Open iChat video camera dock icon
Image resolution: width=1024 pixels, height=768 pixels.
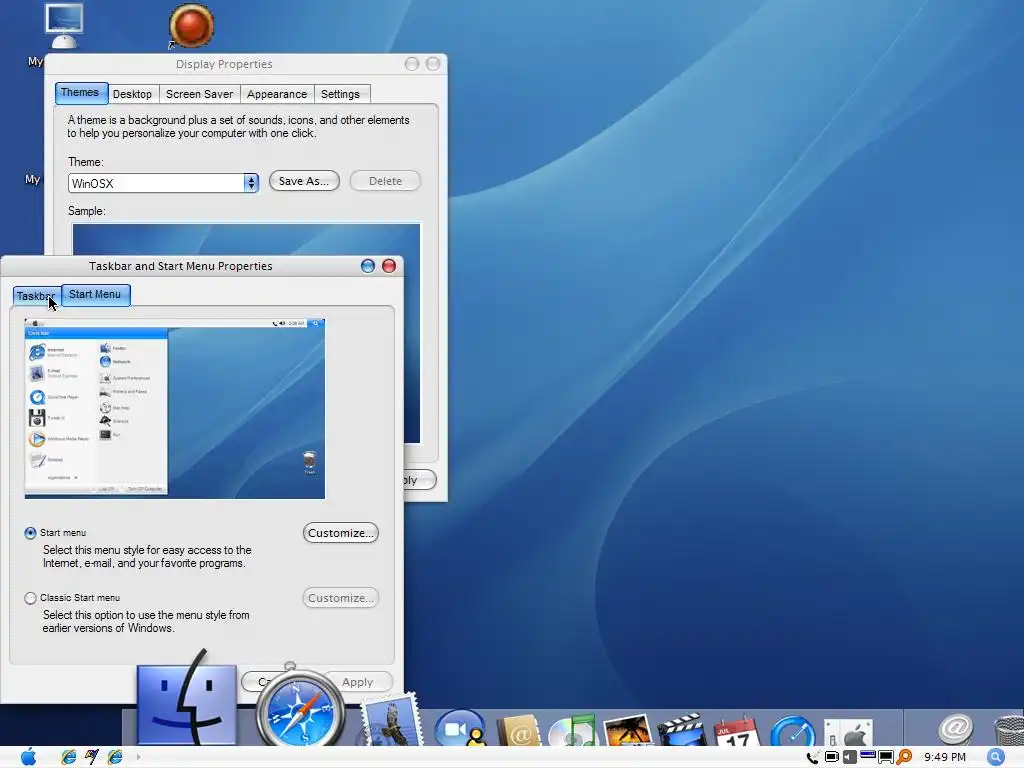(460, 728)
